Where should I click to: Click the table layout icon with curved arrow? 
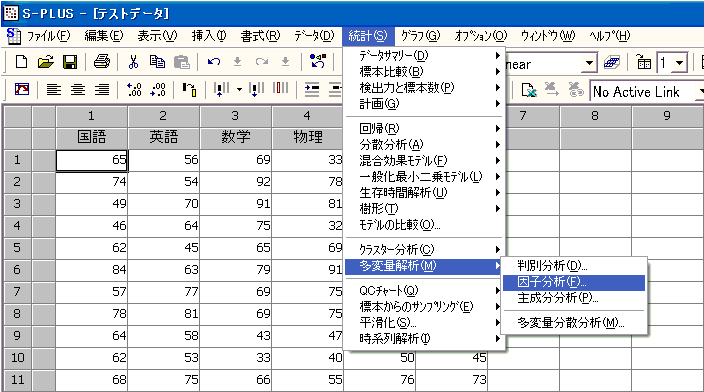644,62
